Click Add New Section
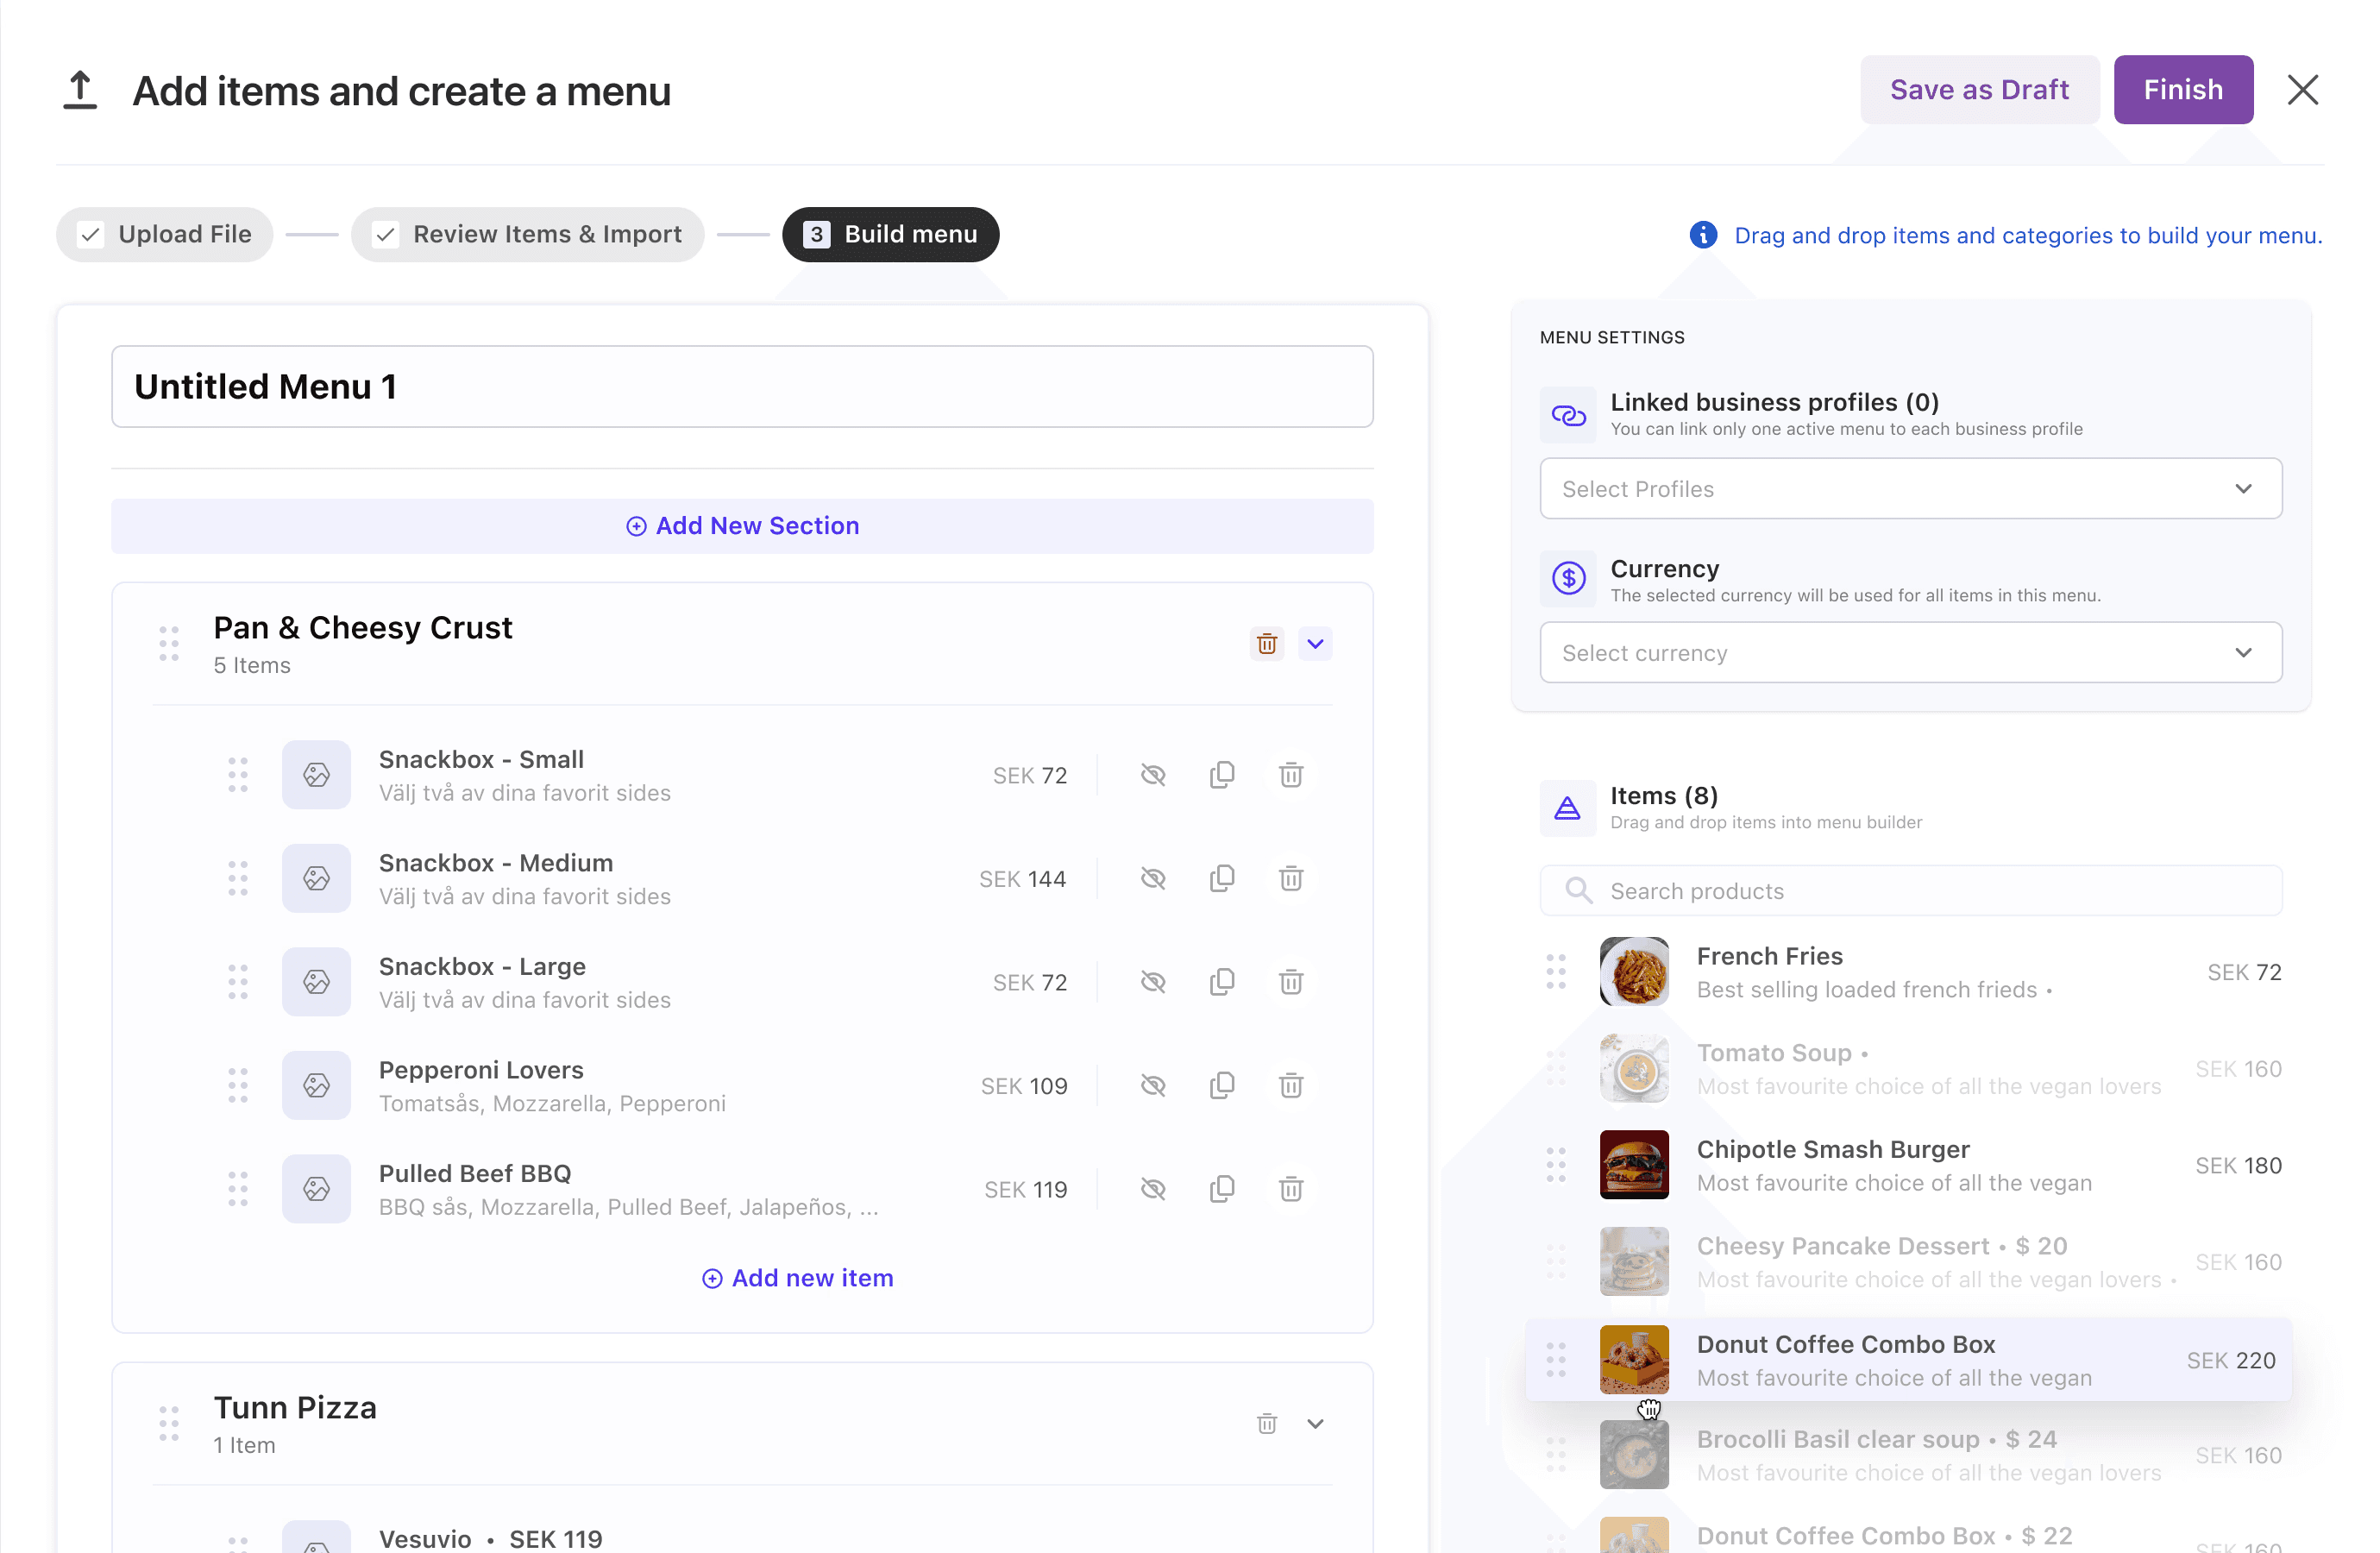The width and height of the screenshot is (2380, 1553). (x=742, y=526)
